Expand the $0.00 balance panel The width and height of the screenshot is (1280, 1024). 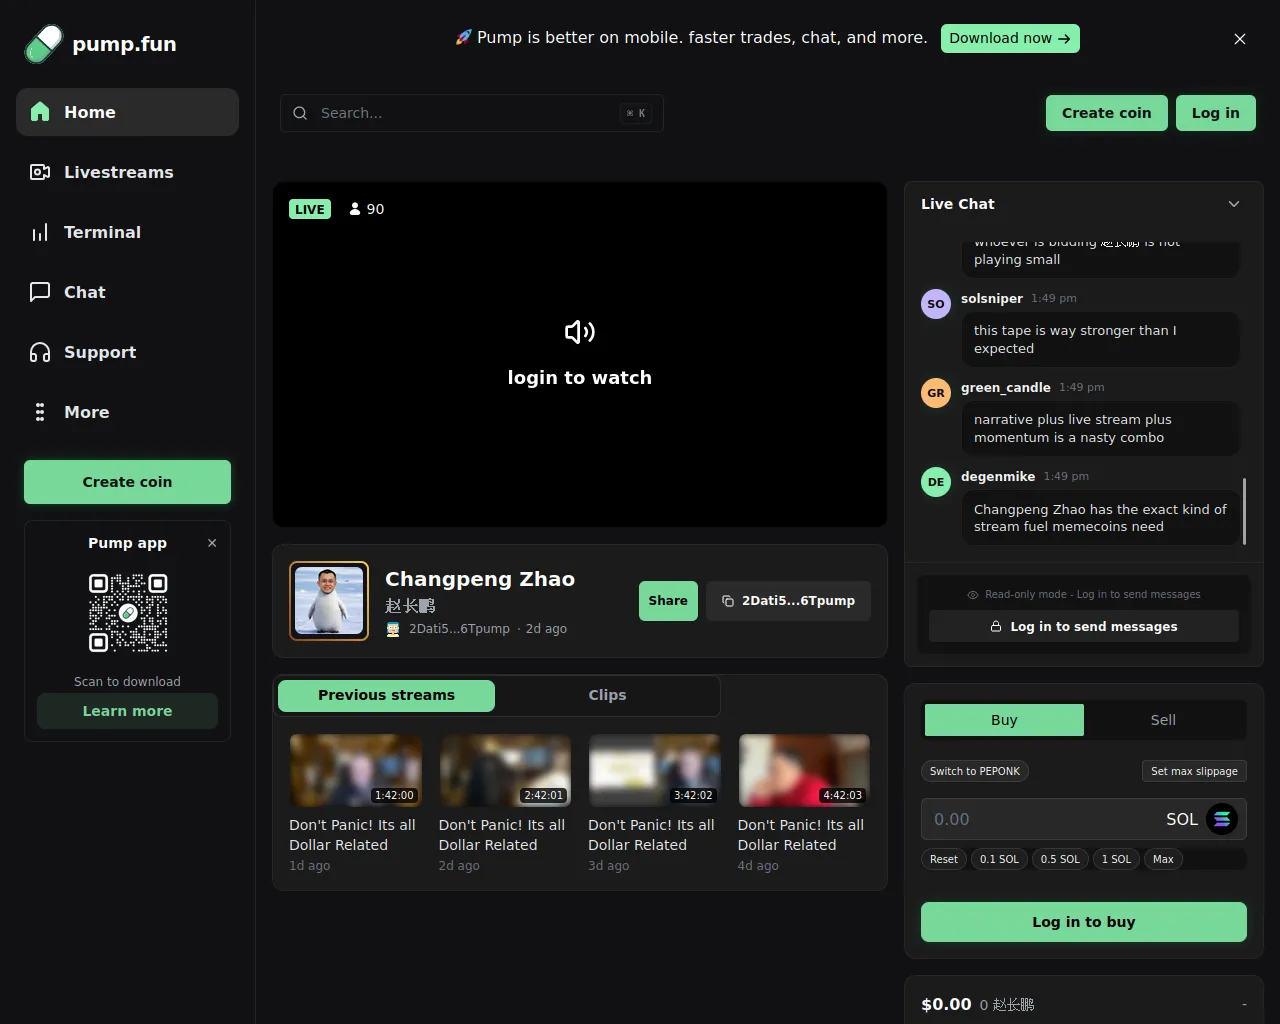click(1243, 1004)
